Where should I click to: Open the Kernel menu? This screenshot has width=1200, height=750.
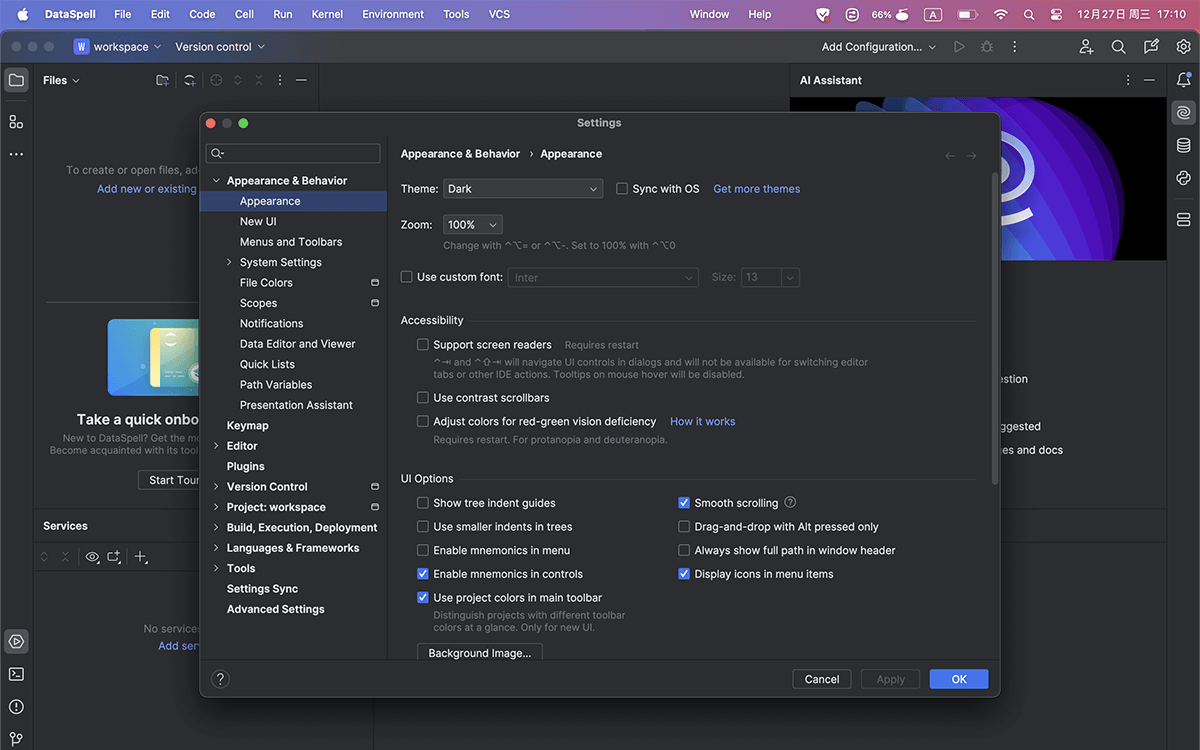point(327,15)
